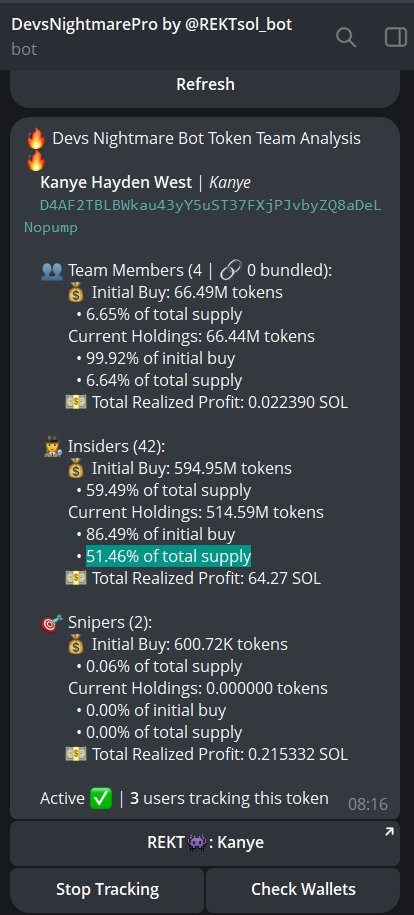Open the DevsNightmarePro chat header title
The height and width of the screenshot is (915, 414).
[152, 25]
